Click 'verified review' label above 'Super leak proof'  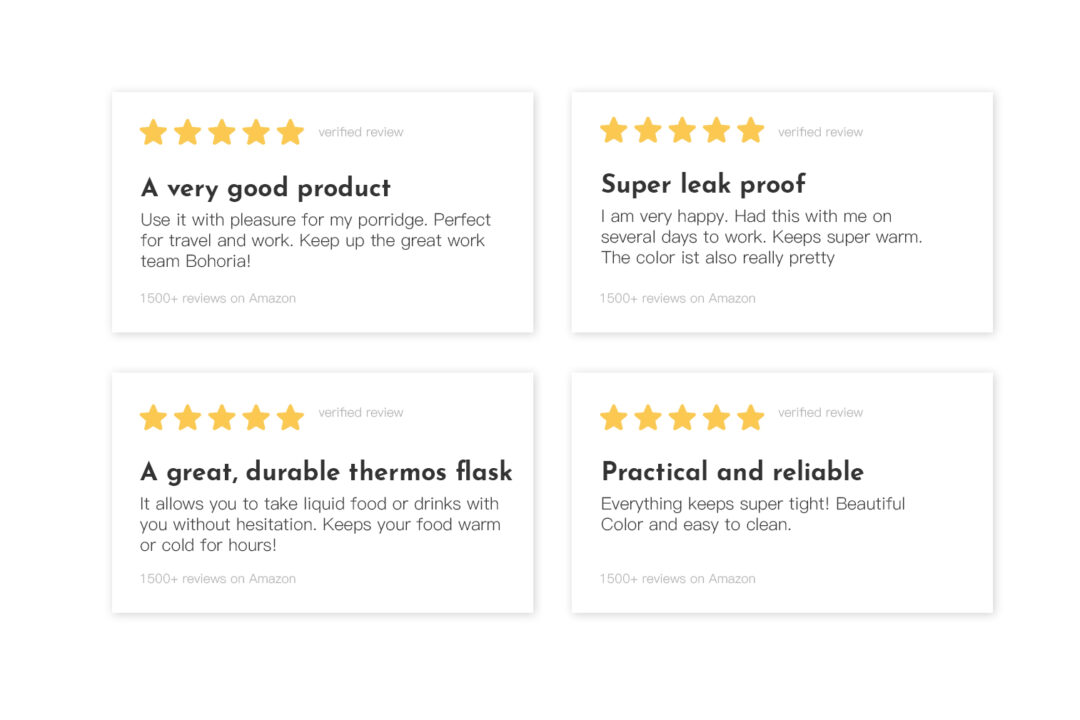[x=820, y=132]
